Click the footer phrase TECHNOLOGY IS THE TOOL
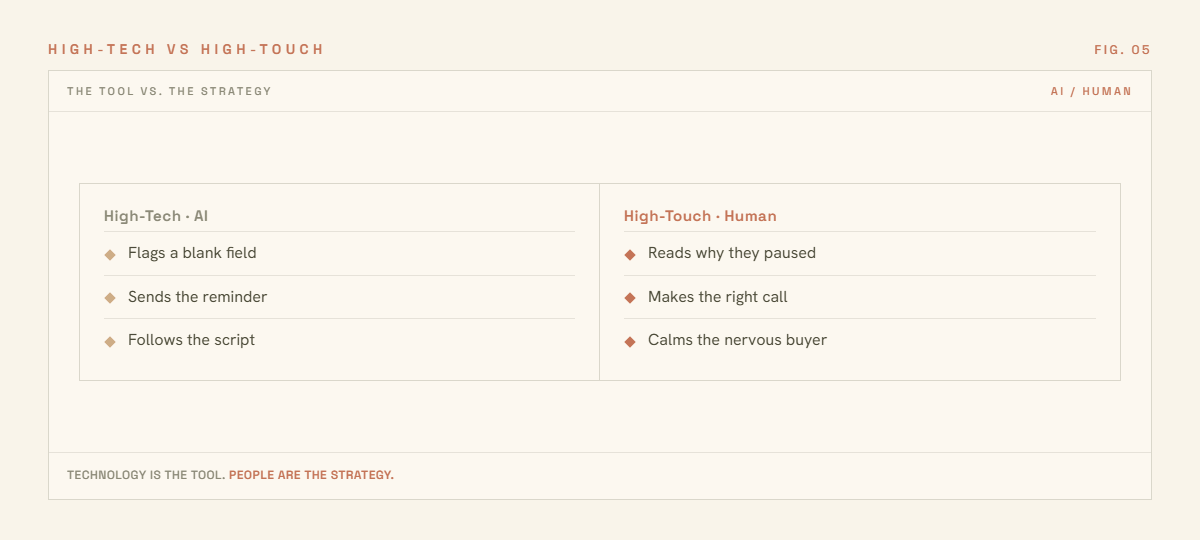1200x540 pixels. [146, 475]
